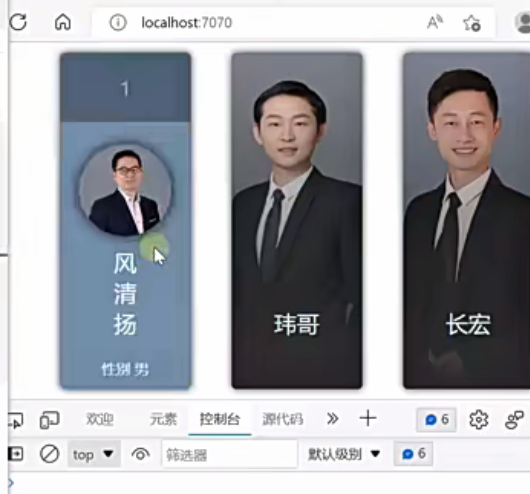Image resolution: width=530 pixels, height=494 pixels.
Task: Switch to the 欢迎 tab
Action: pyautogui.click(x=99, y=419)
